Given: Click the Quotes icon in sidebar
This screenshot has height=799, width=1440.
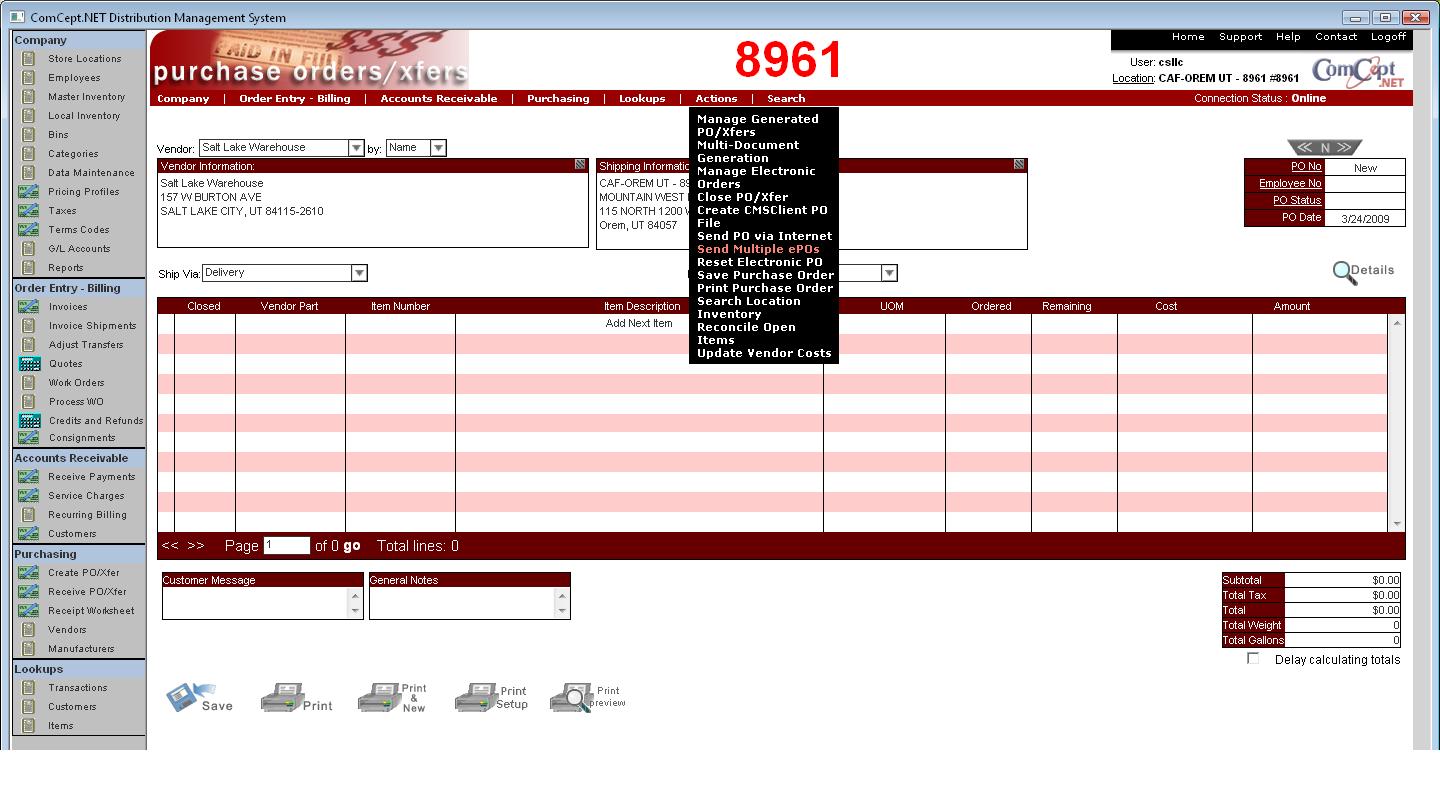Looking at the screenshot, I should (29, 364).
